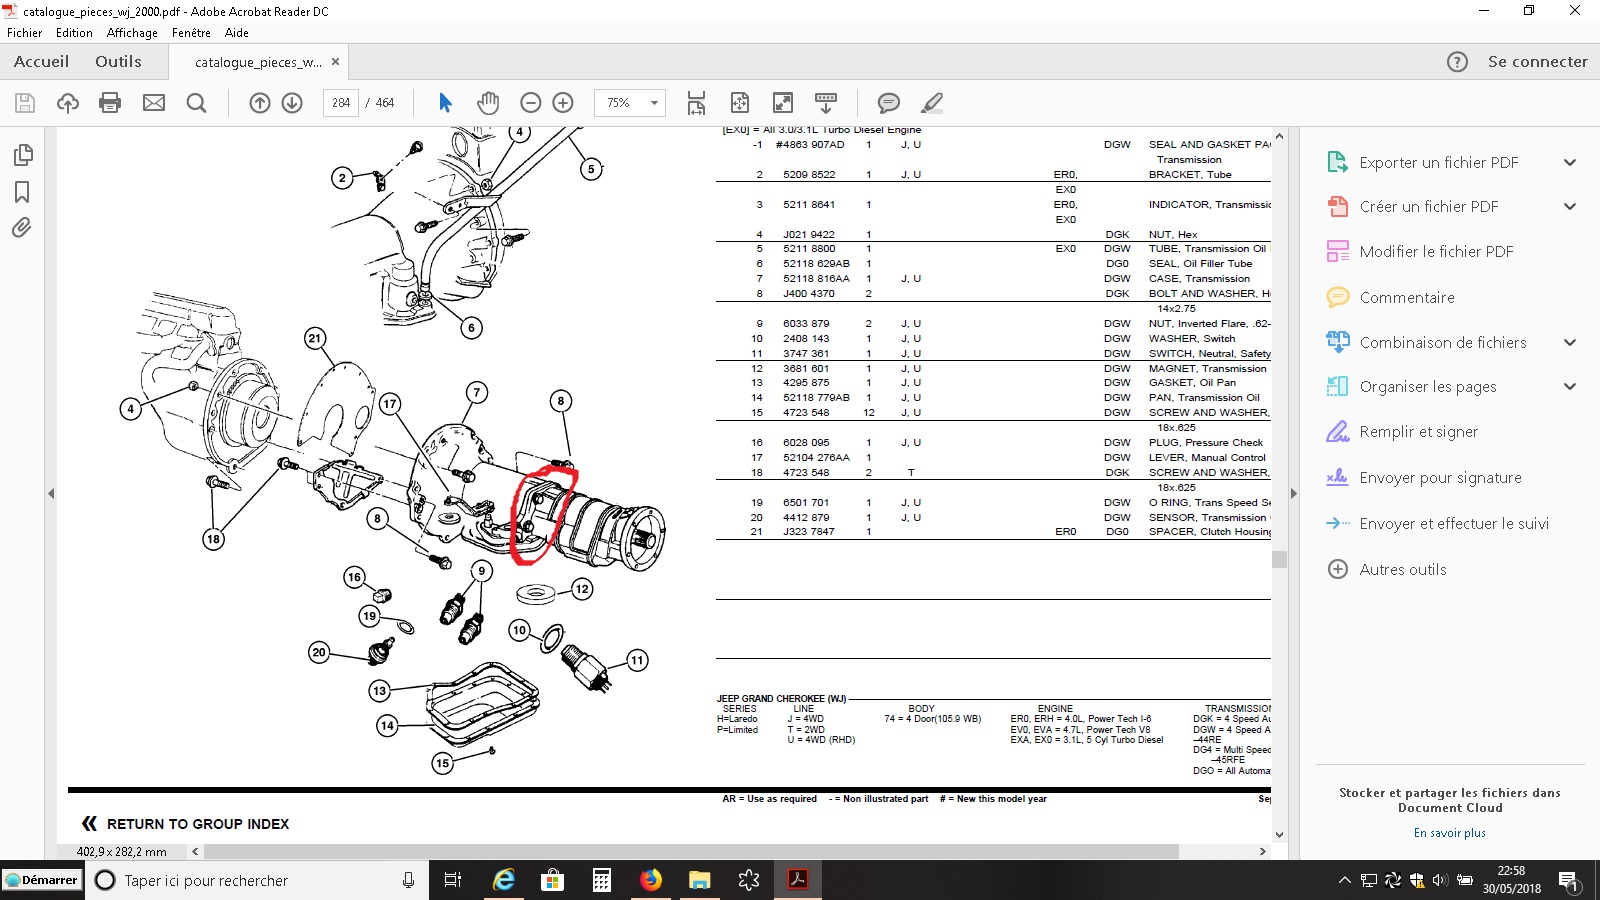Screen dimensions: 1600x900
Task: Click the upload to cloud icon
Action: click(x=68, y=102)
